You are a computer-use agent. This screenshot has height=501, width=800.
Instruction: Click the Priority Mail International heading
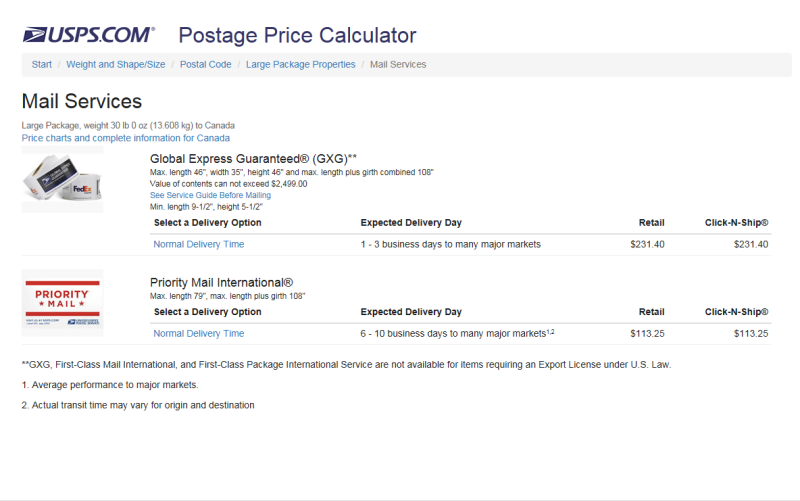pyautogui.click(x=221, y=283)
